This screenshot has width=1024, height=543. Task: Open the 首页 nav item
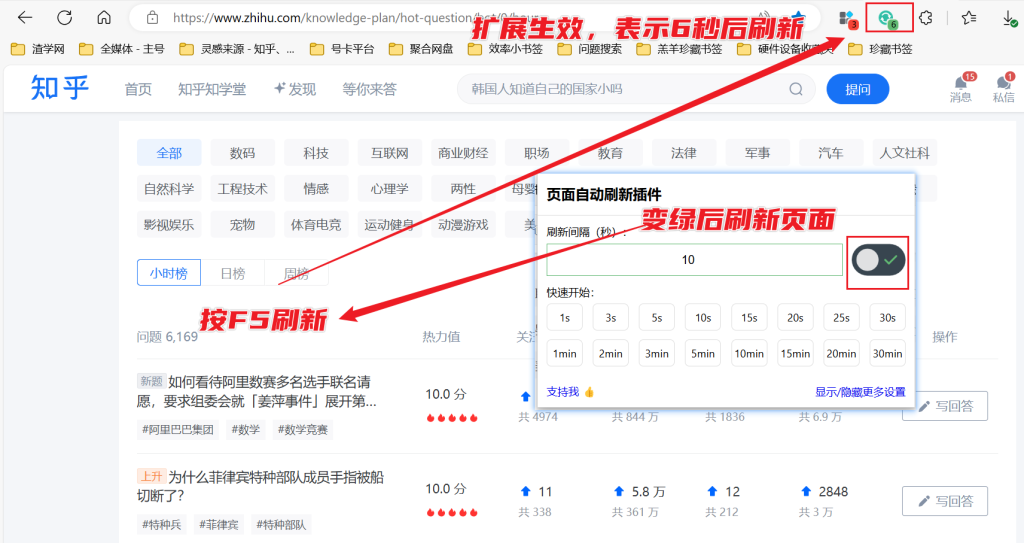click(138, 90)
